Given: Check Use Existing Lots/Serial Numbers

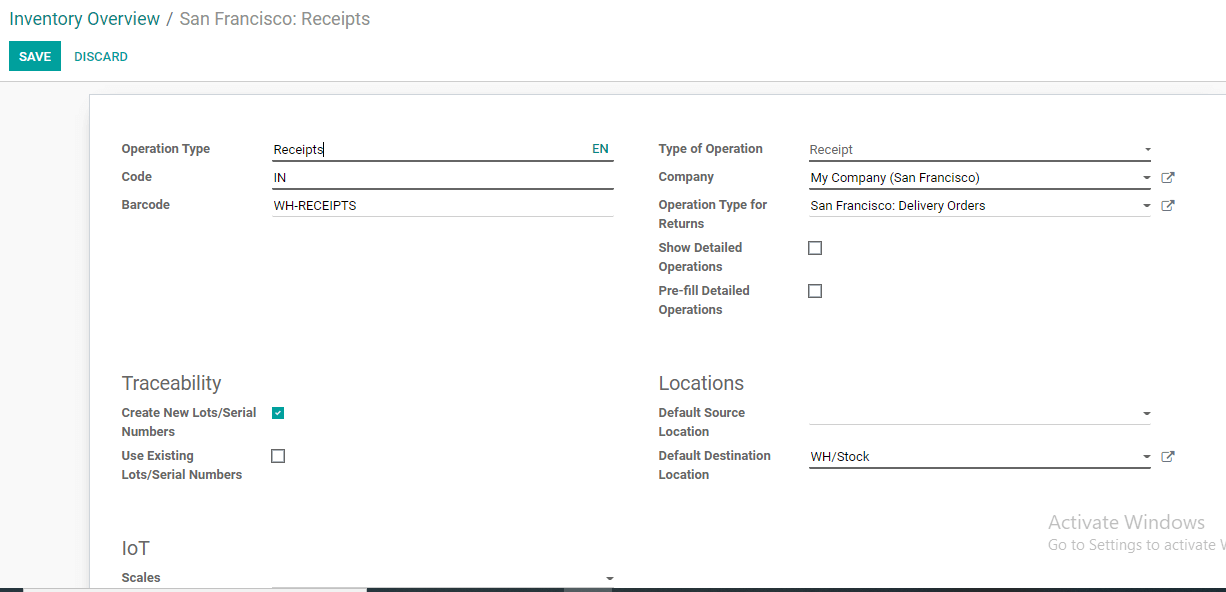Looking at the screenshot, I should (278, 456).
